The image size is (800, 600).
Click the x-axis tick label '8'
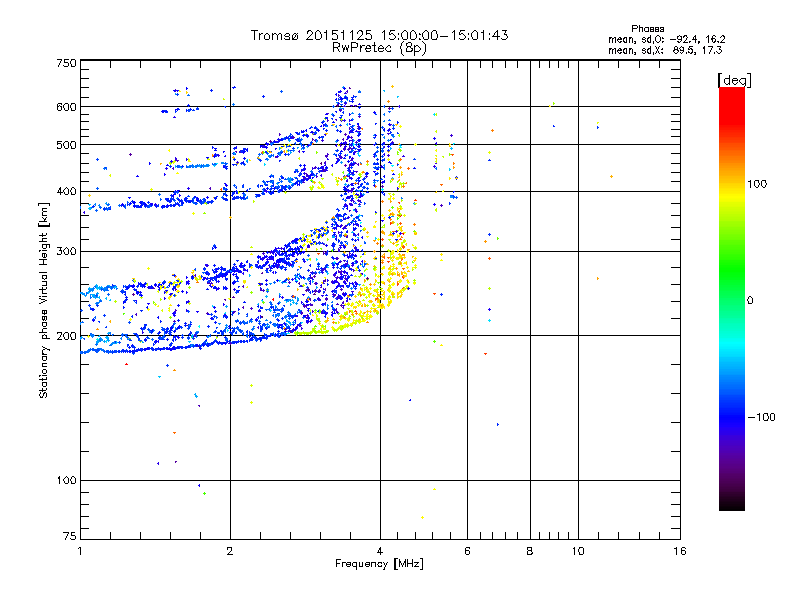click(530, 551)
